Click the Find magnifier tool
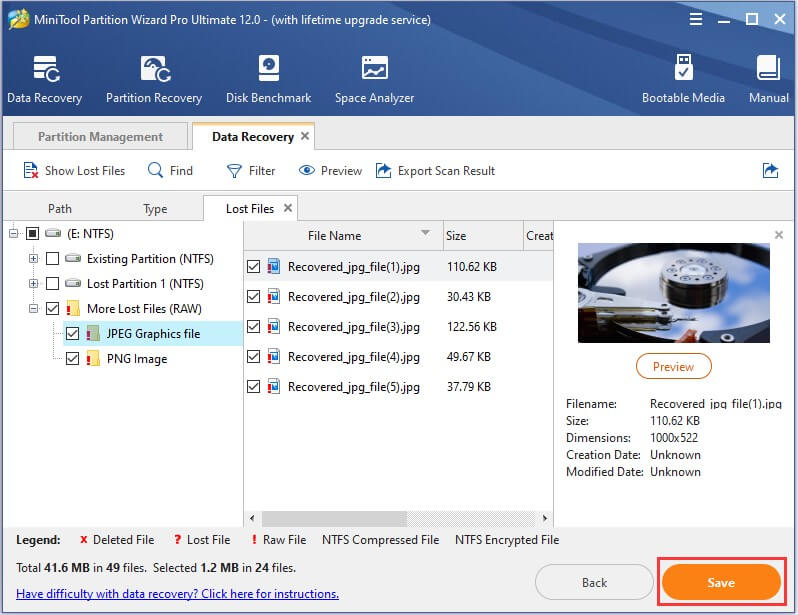 click(170, 171)
